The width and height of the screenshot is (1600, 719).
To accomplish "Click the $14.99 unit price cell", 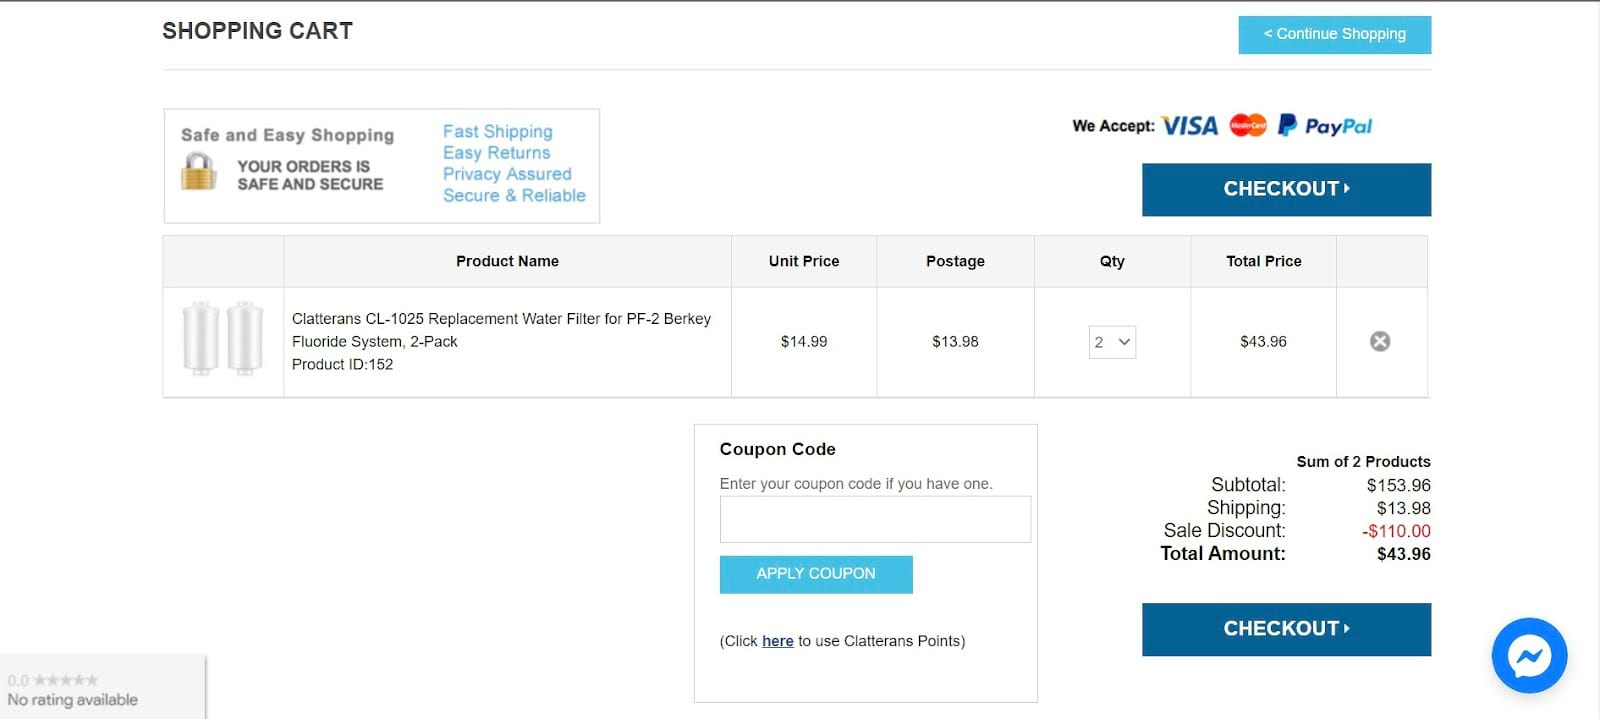I will (x=804, y=342).
